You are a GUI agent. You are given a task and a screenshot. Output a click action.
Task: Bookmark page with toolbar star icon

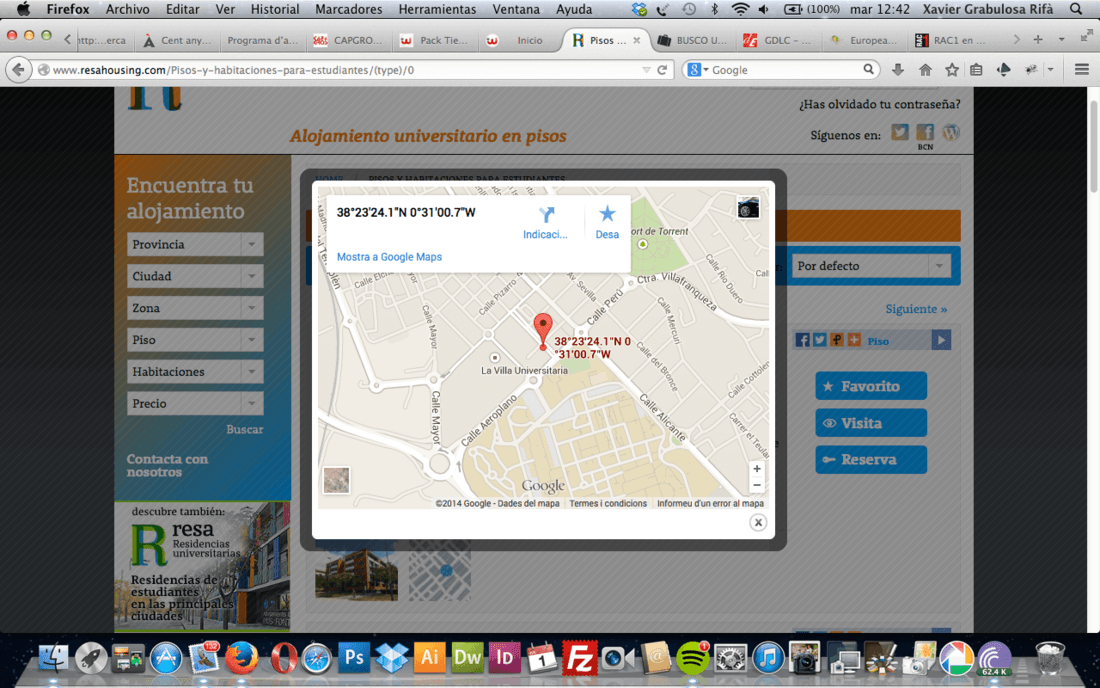tap(951, 69)
